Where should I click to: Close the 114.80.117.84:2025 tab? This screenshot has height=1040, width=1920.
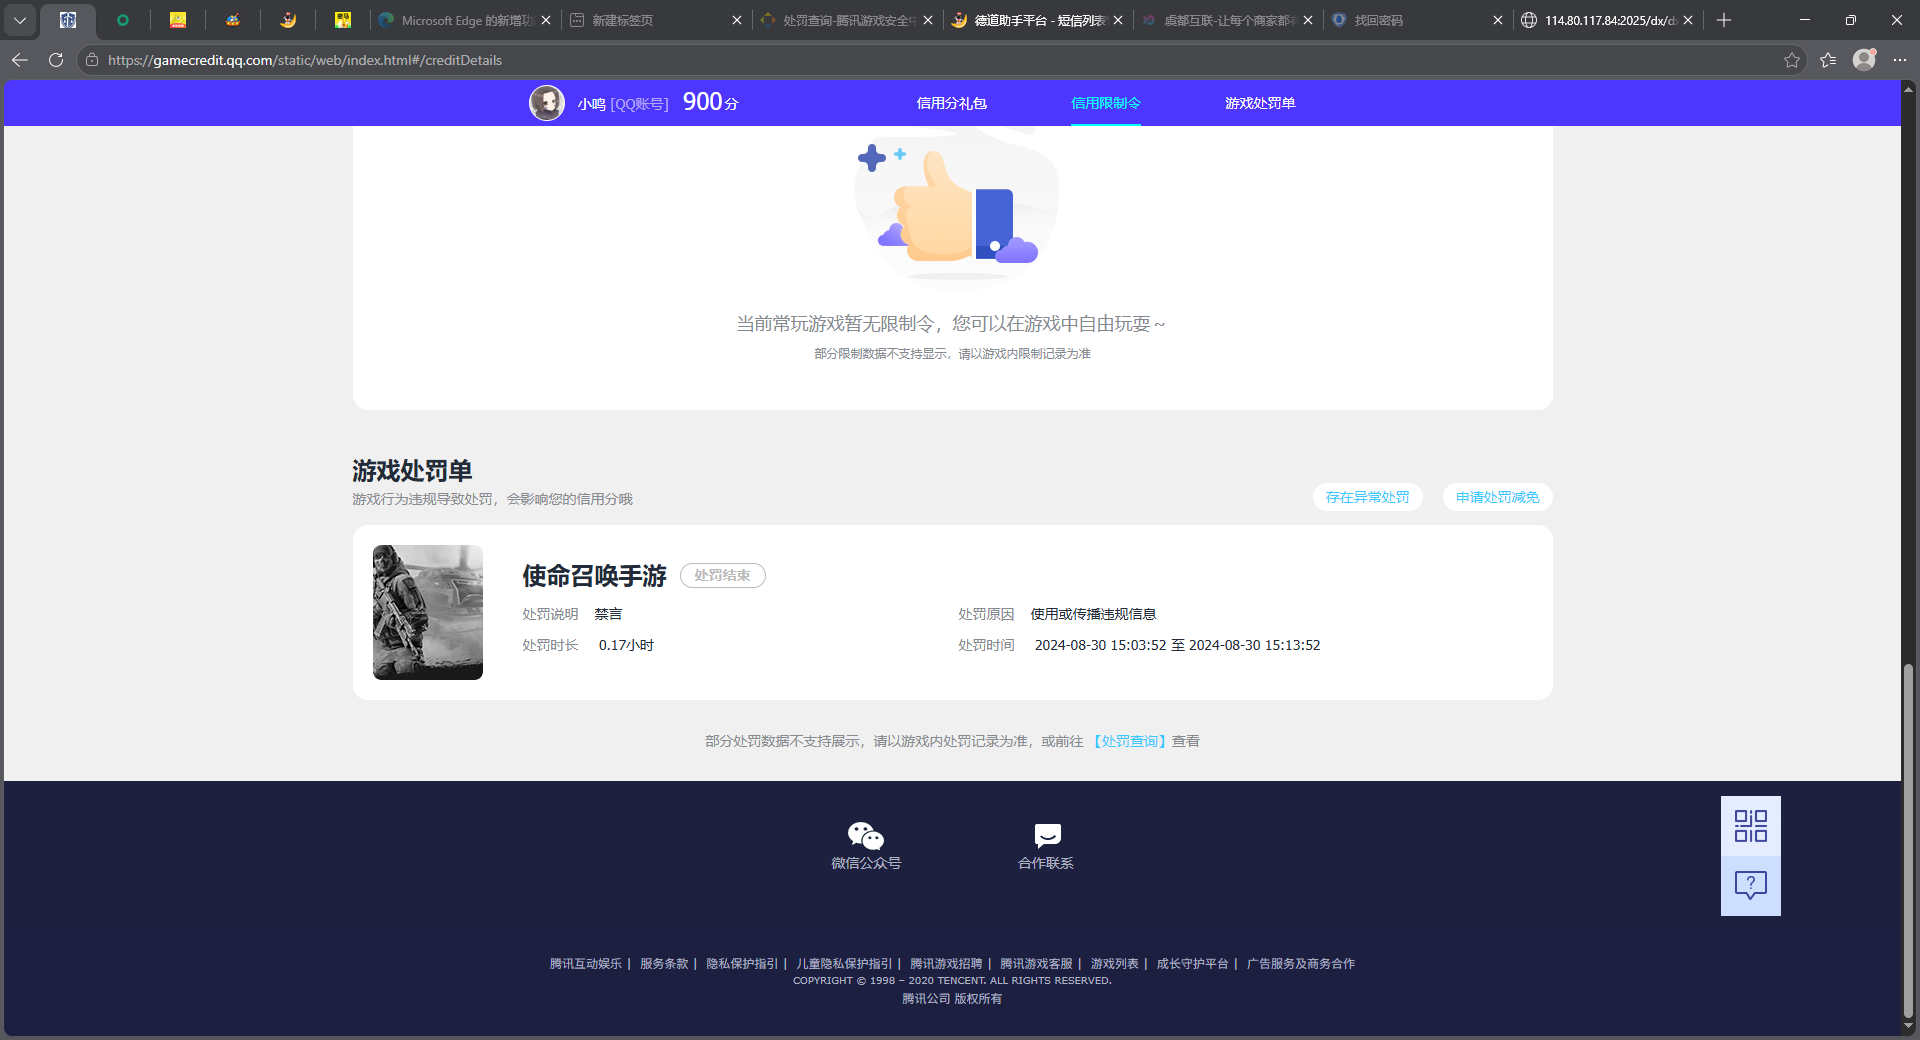coord(1688,20)
